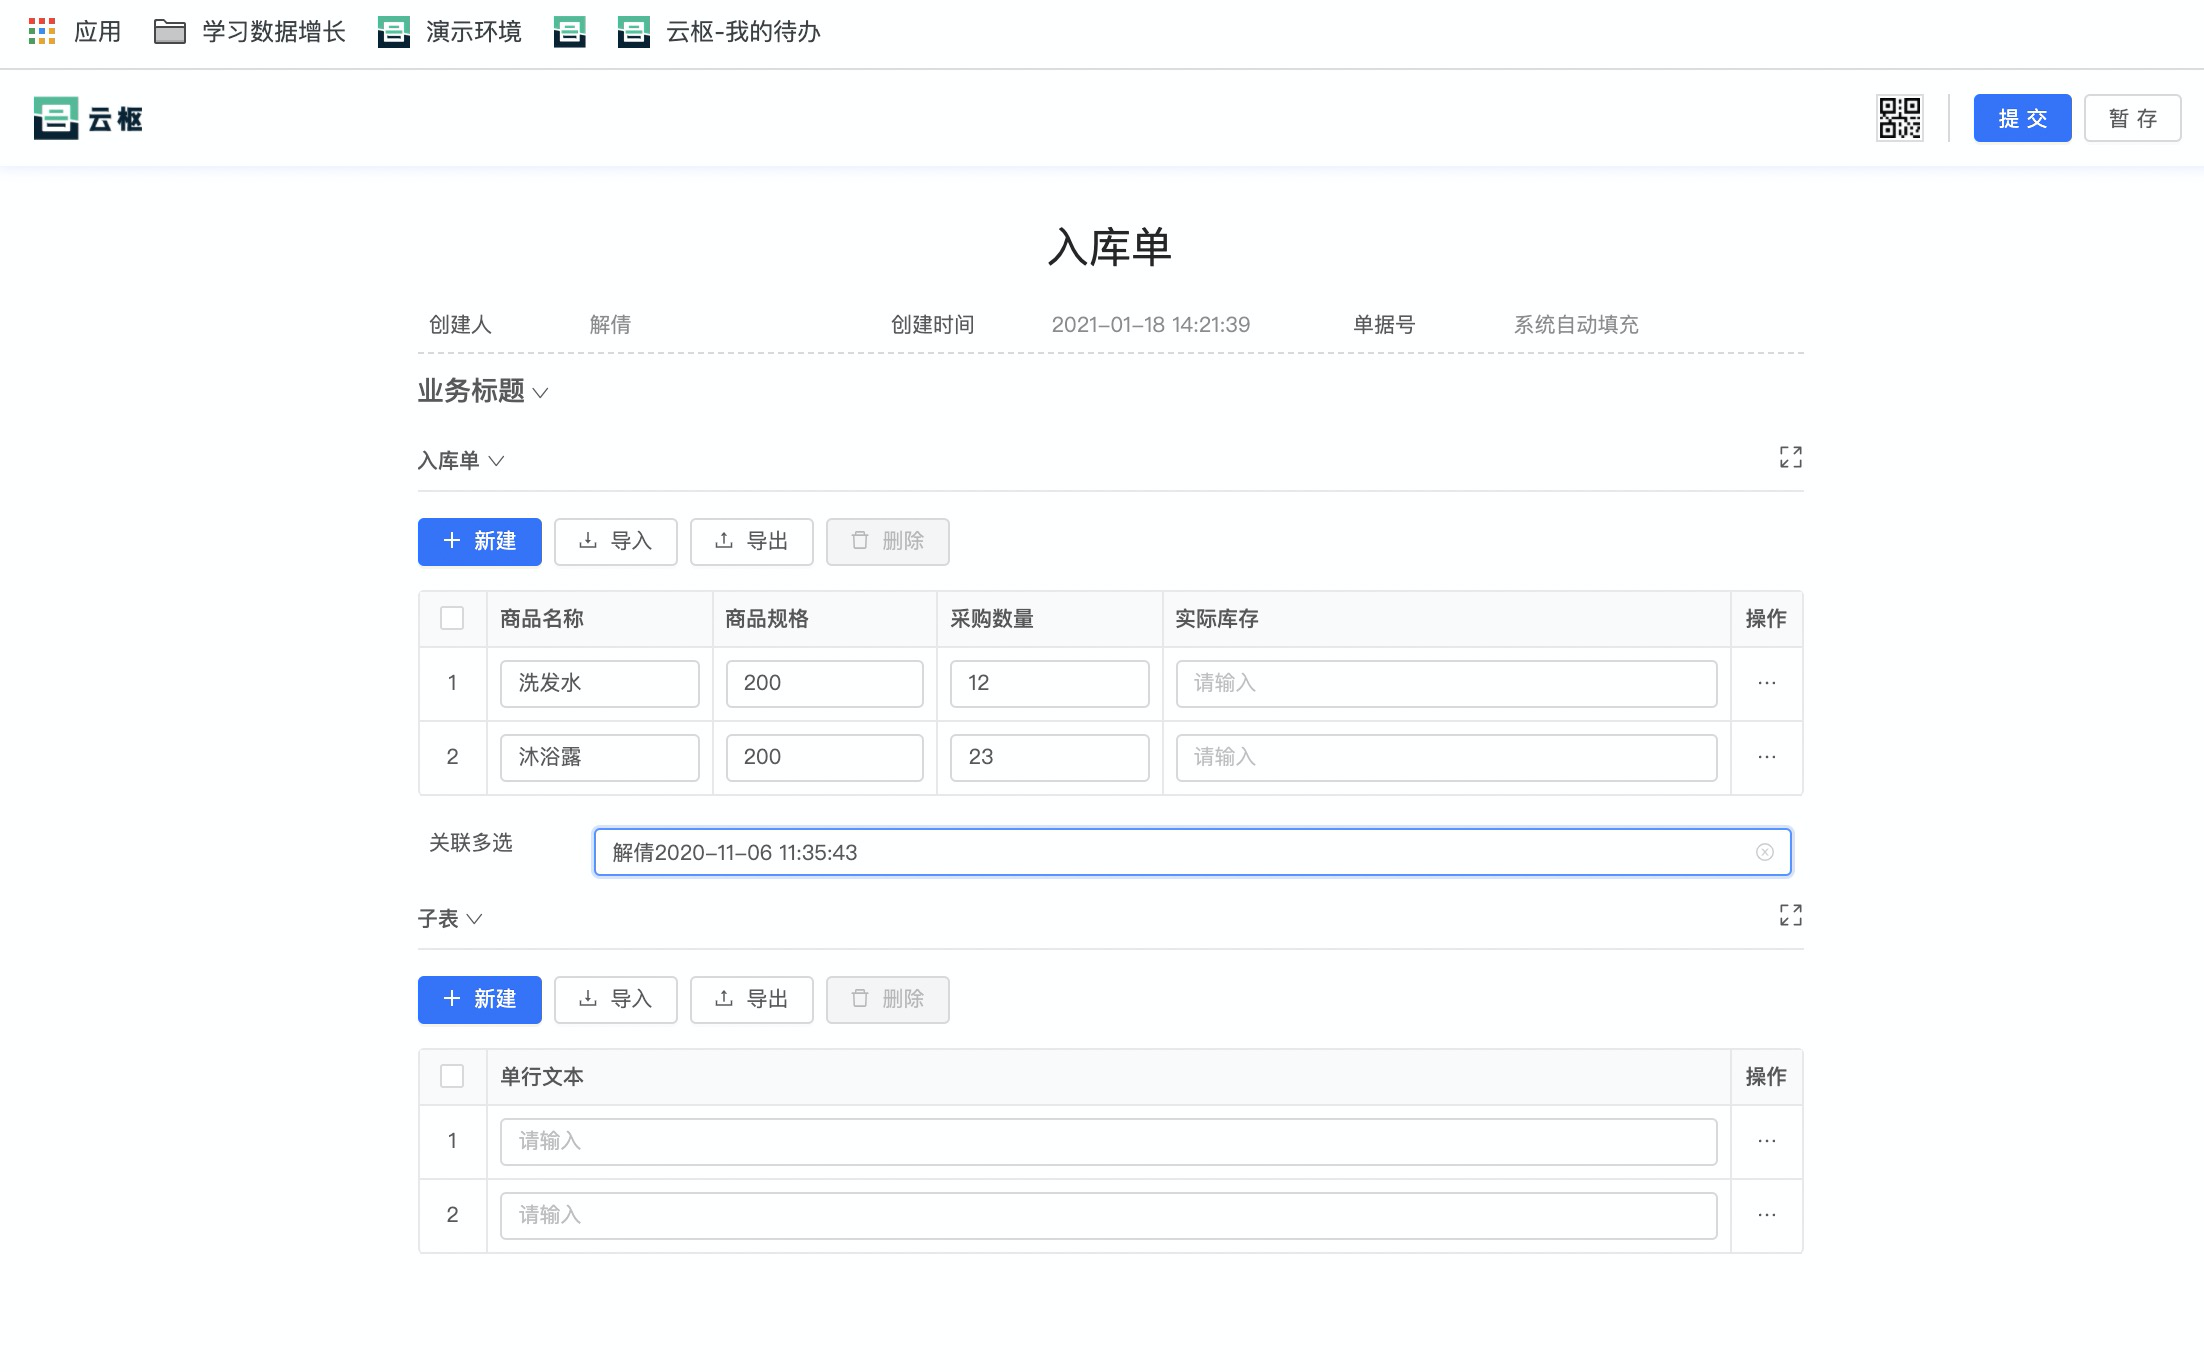Edit 商品规格 in row 1
The width and height of the screenshot is (2204, 1372).
pos(825,683)
